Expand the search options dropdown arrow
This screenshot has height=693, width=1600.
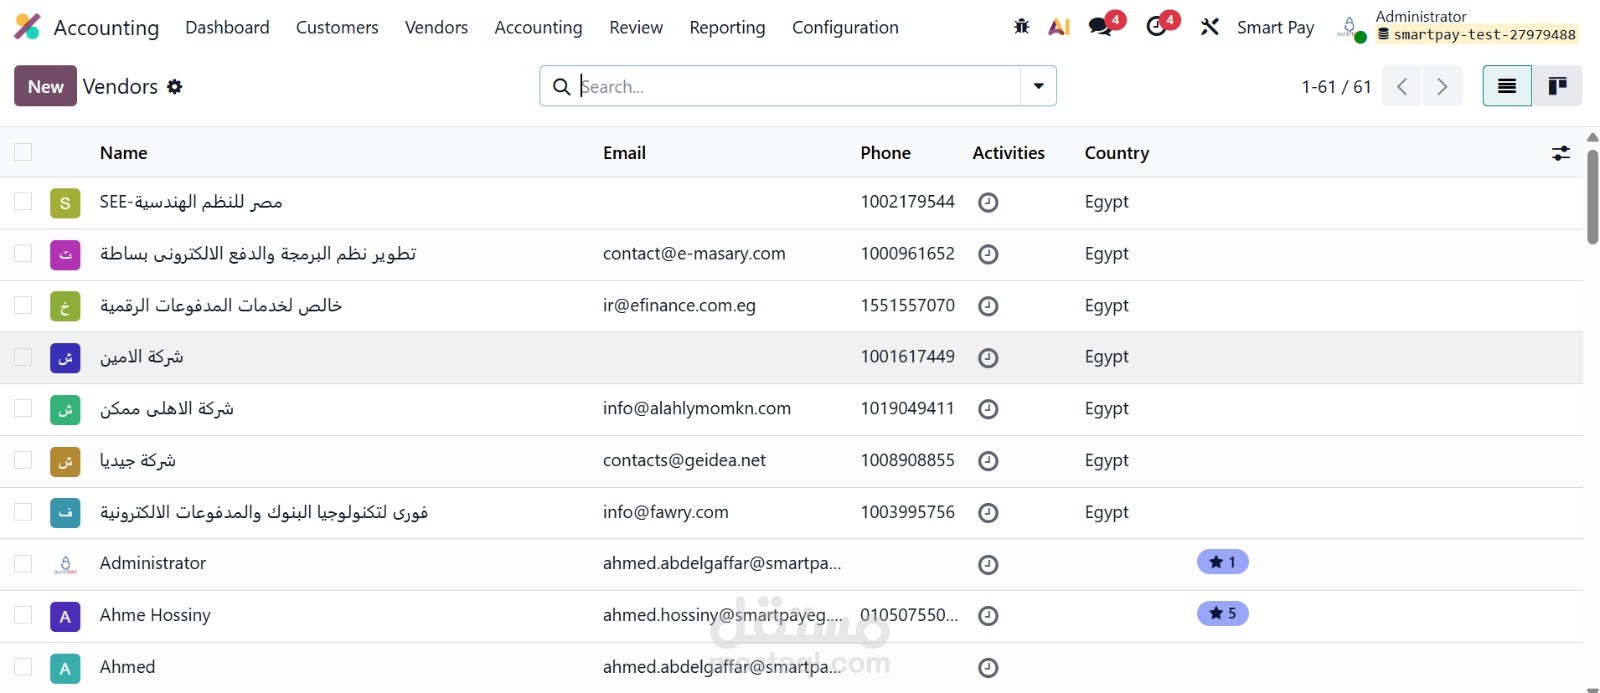pyautogui.click(x=1038, y=86)
